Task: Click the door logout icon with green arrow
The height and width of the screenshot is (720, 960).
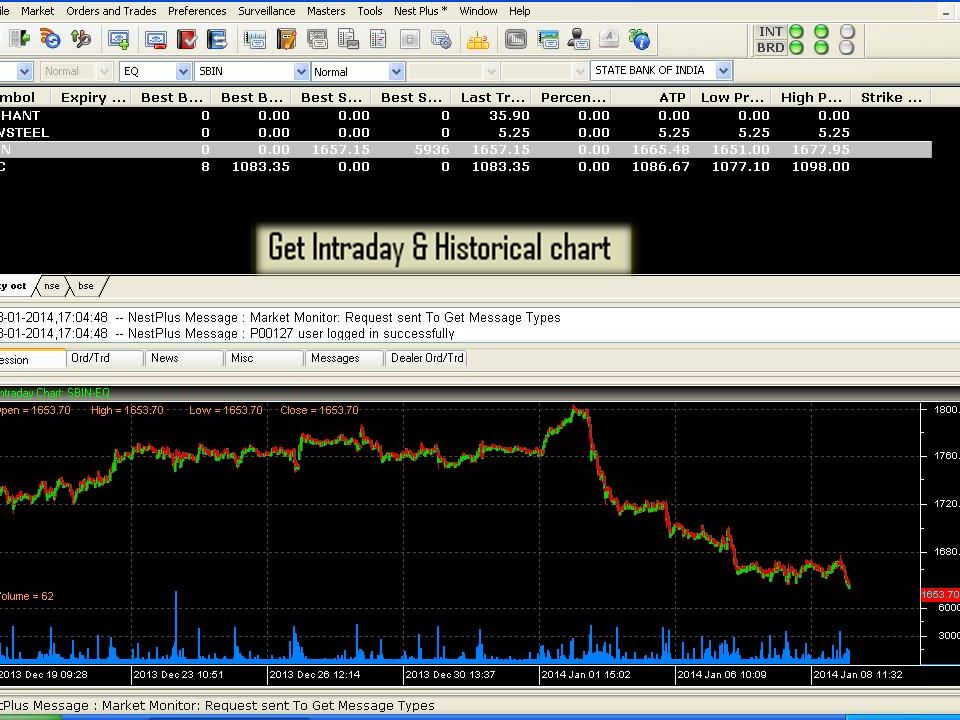Action: (x=20, y=39)
